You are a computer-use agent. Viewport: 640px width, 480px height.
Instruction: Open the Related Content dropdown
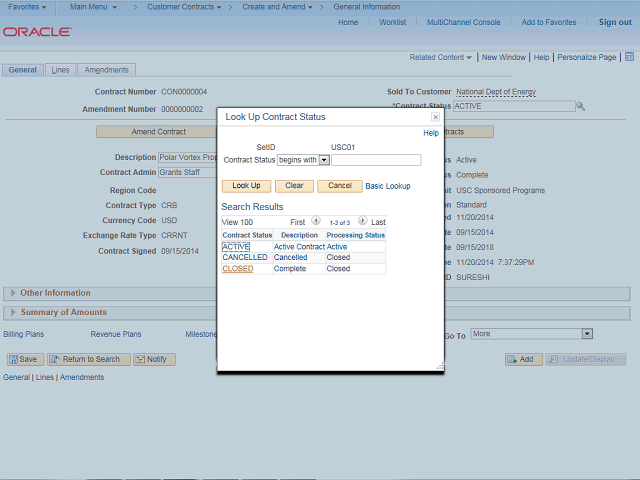pyautogui.click(x=440, y=58)
